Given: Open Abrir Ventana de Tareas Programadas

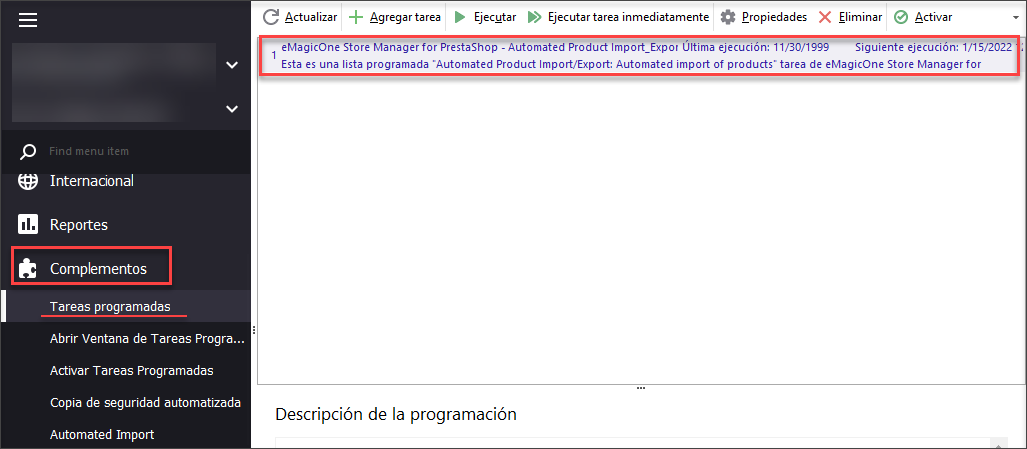Looking at the screenshot, I should coord(147,339).
